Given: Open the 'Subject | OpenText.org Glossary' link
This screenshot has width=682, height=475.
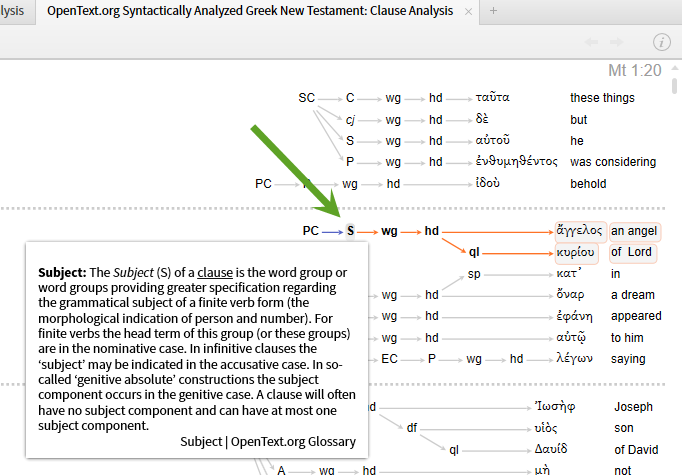Looking at the screenshot, I should [x=268, y=442].
